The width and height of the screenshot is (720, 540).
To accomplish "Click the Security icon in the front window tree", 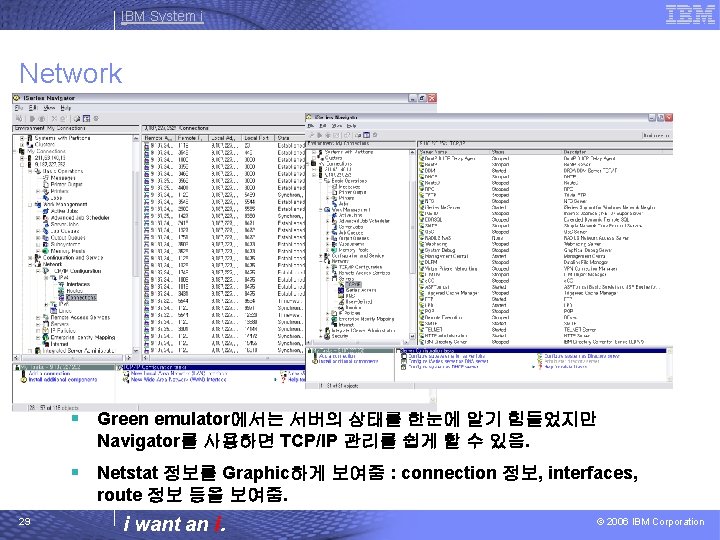I will click(x=327, y=336).
